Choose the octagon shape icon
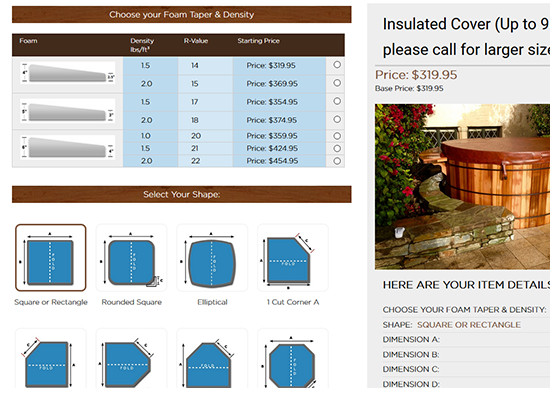 click(x=293, y=359)
